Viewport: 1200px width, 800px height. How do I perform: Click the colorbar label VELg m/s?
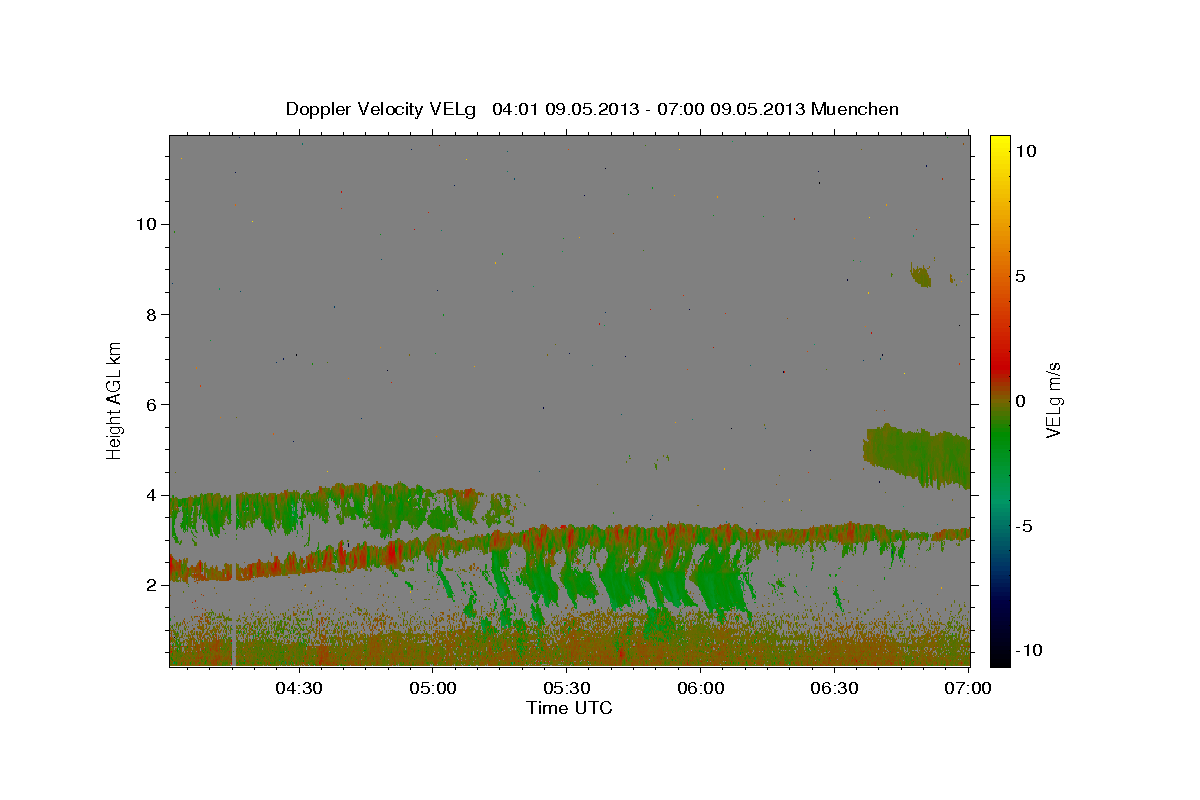1053,401
